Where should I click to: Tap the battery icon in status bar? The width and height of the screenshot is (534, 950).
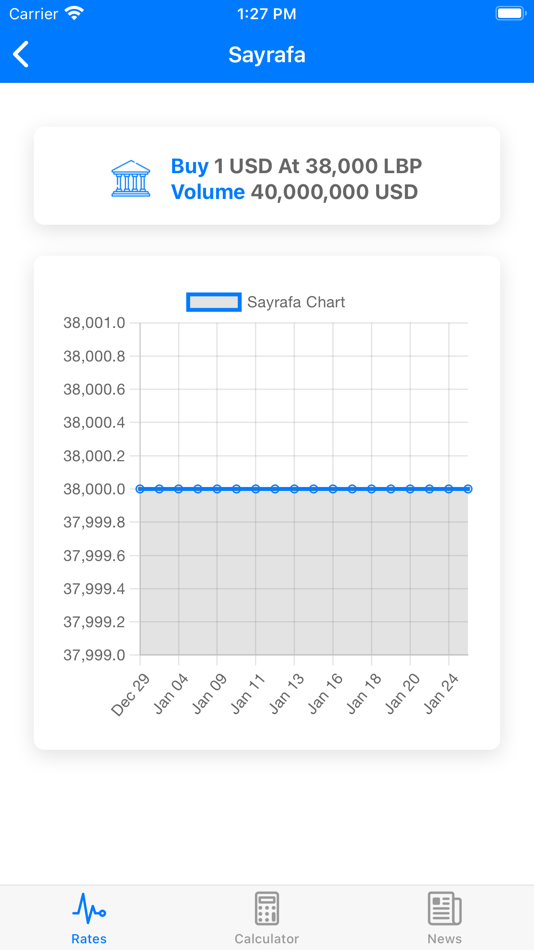(x=510, y=13)
